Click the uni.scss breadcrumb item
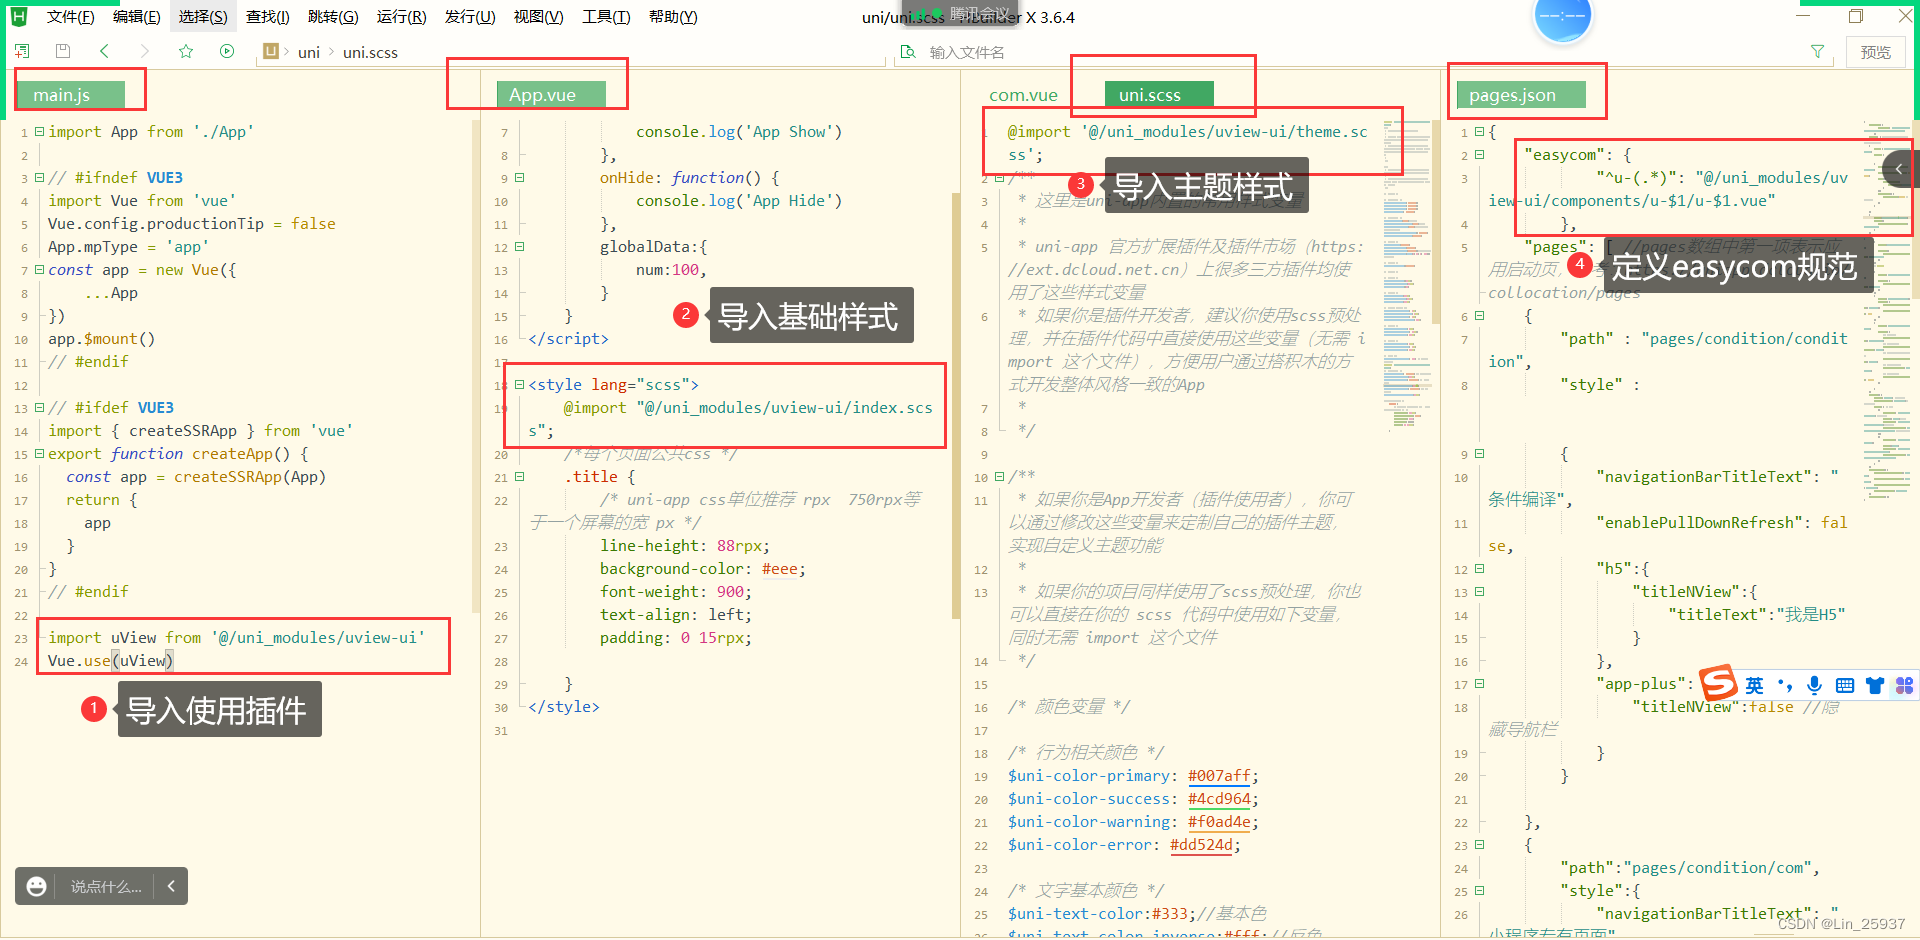 [370, 52]
